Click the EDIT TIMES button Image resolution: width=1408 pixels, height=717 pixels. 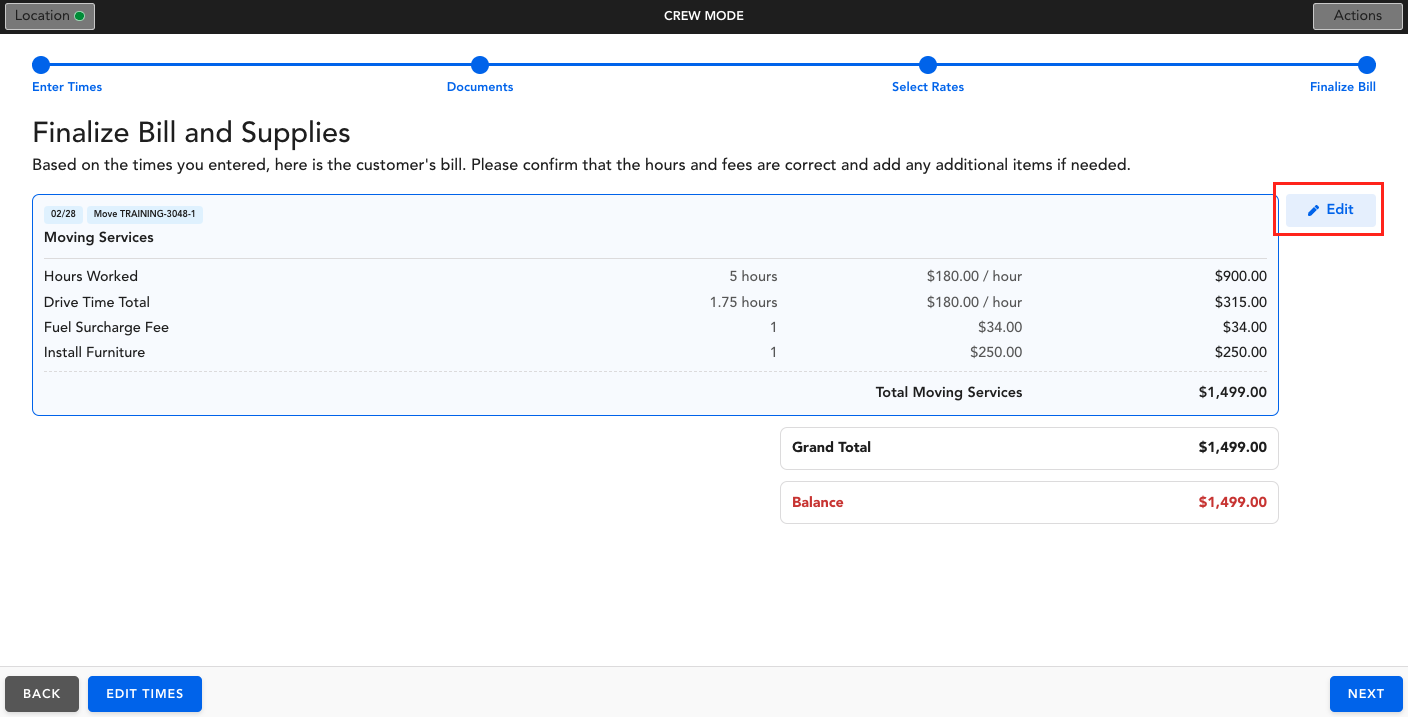[x=145, y=694]
